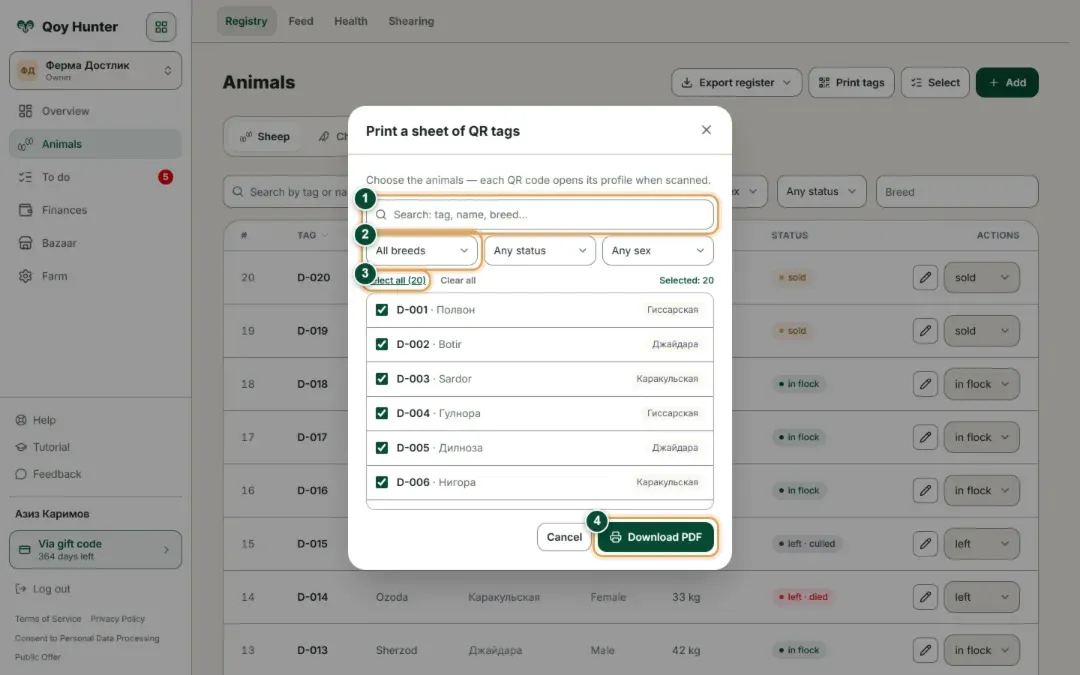Open the Any status dropdown in dialog
This screenshot has height=675, width=1080.
click(x=540, y=251)
